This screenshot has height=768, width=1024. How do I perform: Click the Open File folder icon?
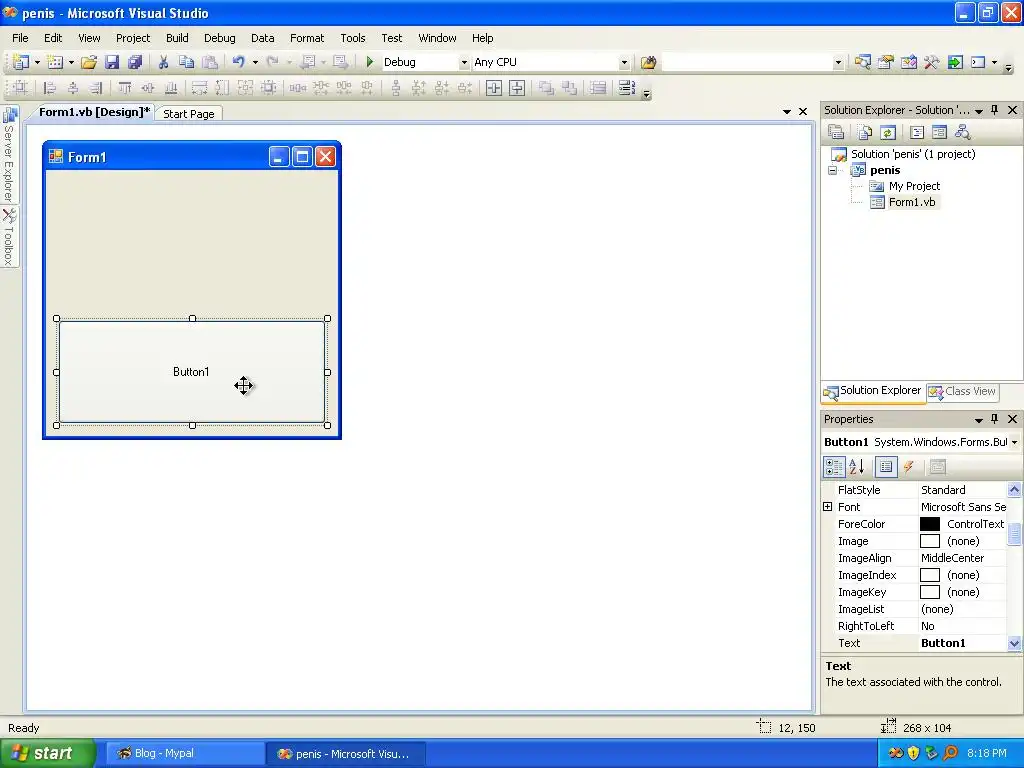[x=89, y=62]
